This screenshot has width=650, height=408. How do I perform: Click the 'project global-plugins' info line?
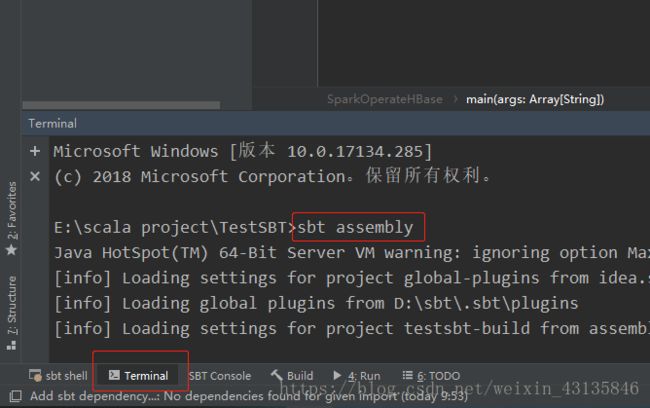point(352,278)
